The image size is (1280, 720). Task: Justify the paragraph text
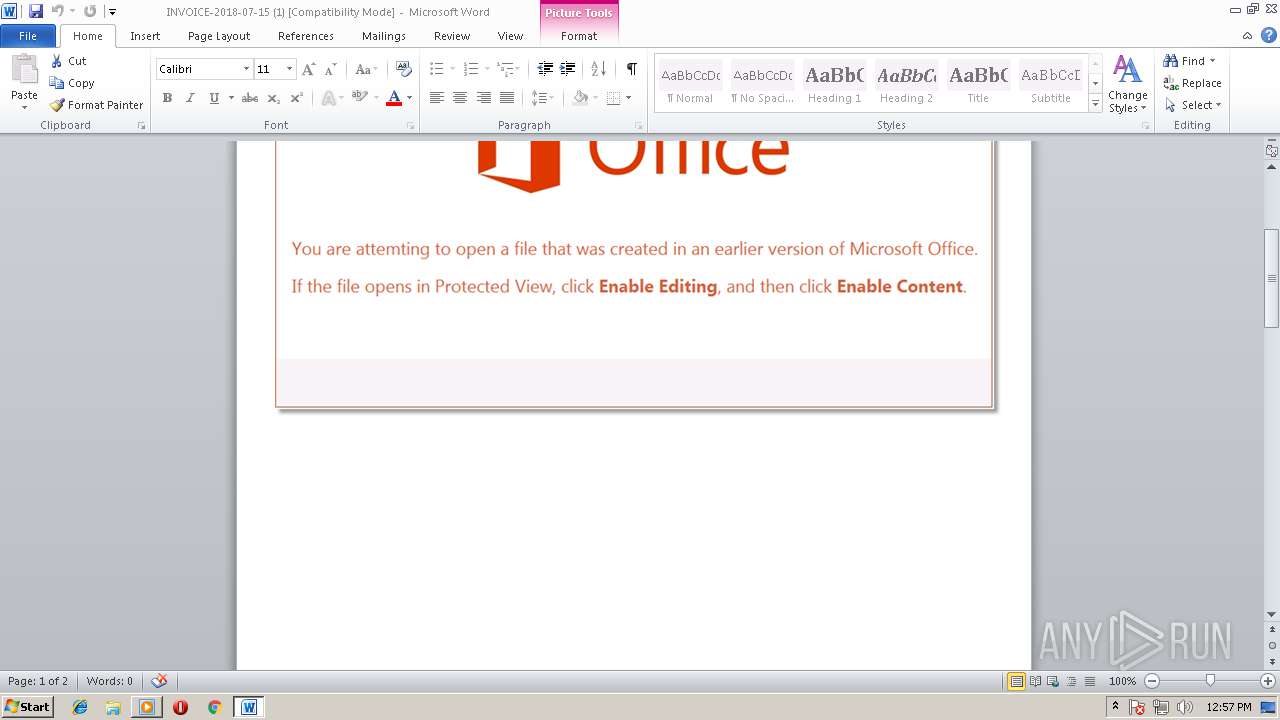(507, 98)
